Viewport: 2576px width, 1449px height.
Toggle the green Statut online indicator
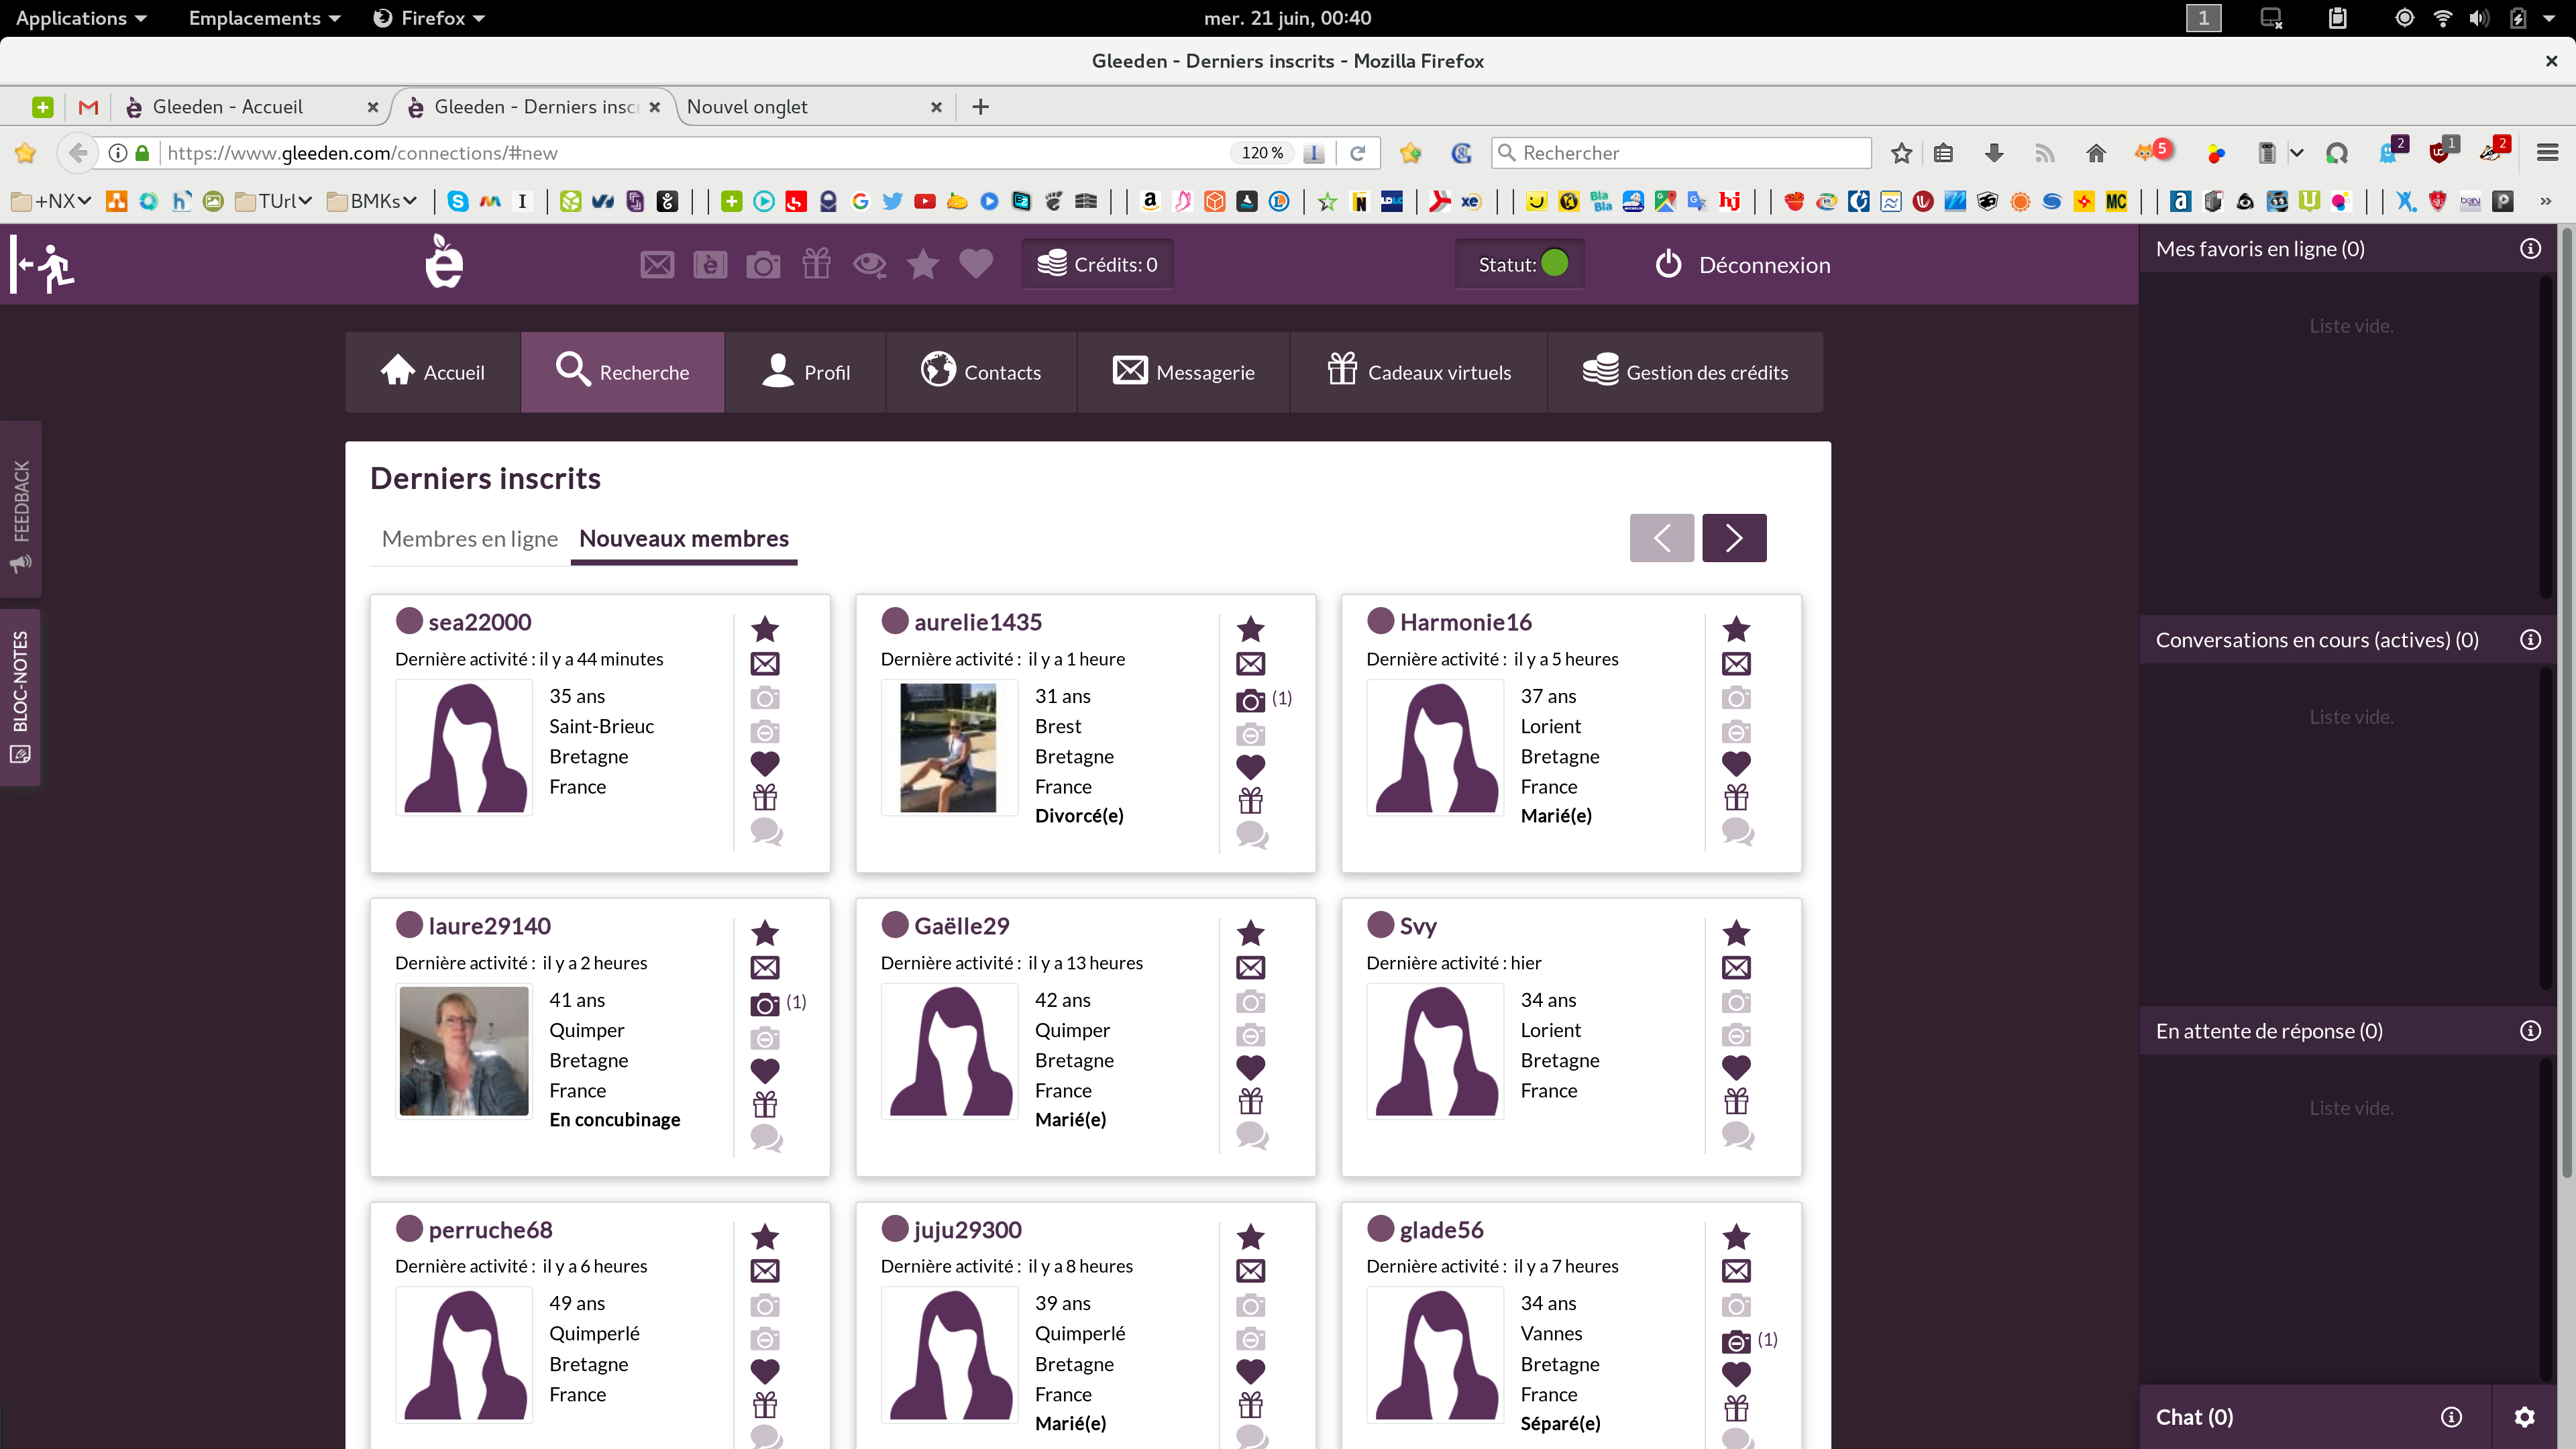tap(1555, 263)
